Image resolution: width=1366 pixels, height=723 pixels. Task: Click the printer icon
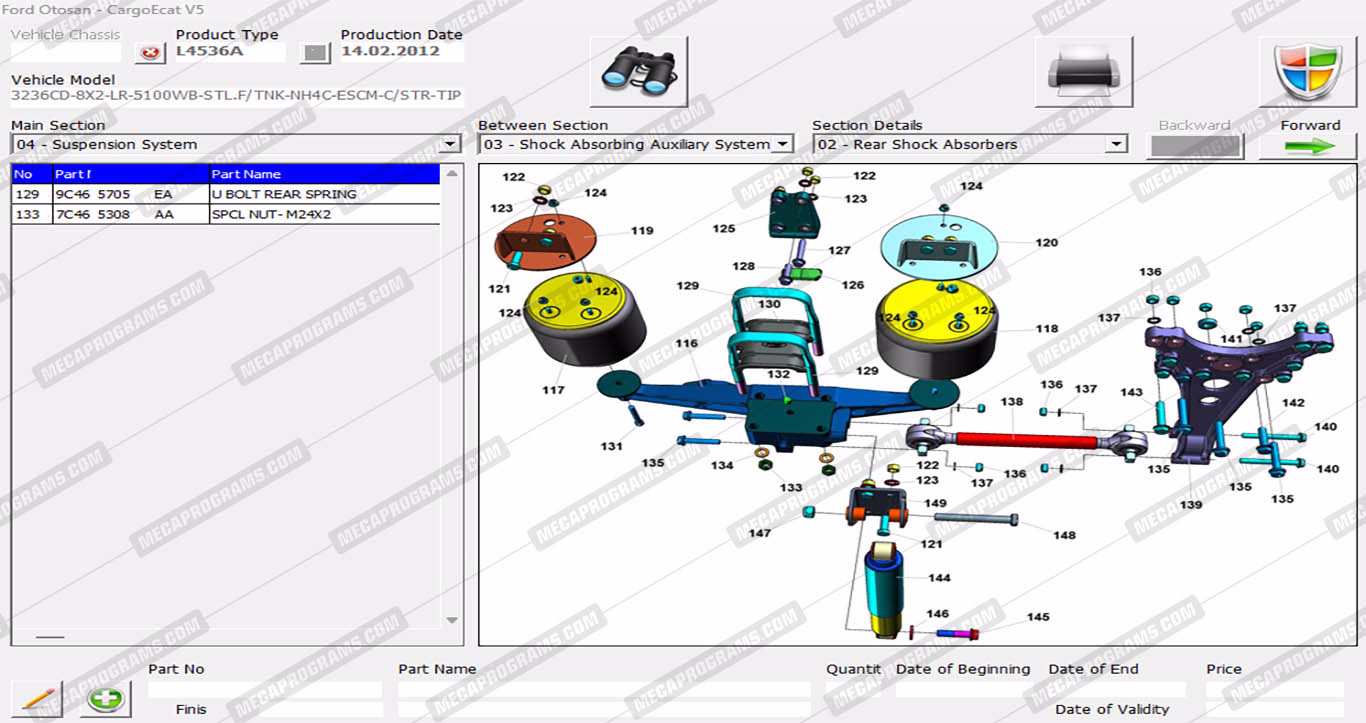[x=1083, y=71]
